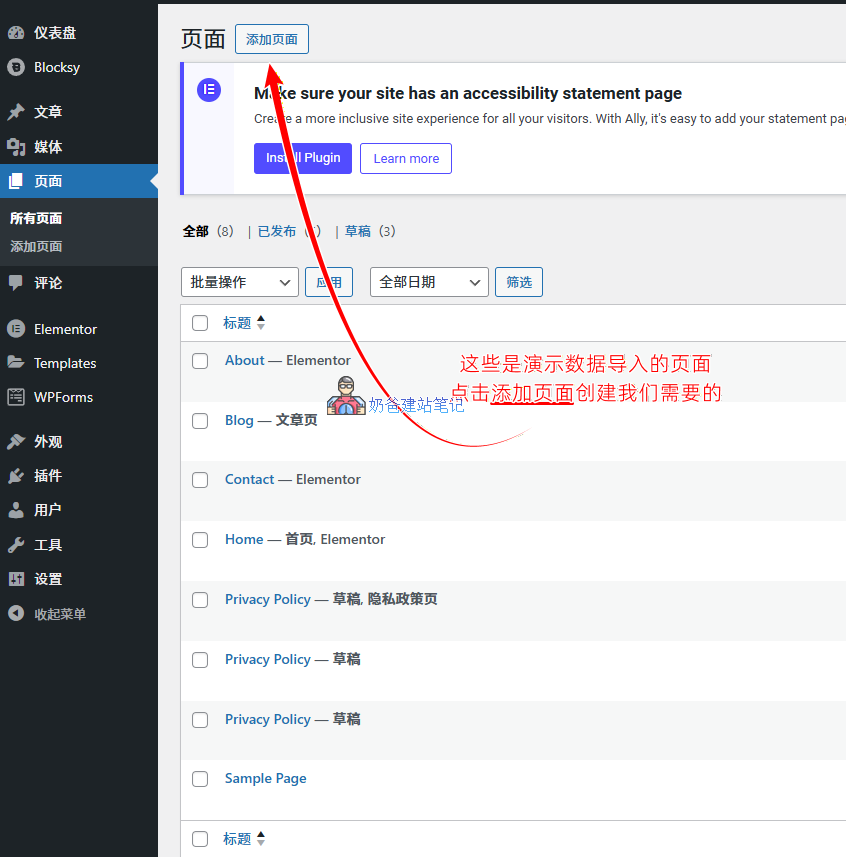The width and height of the screenshot is (846, 857).
Task: Open the 批量操作 bulk actions dropdown
Action: pyautogui.click(x=239, y=282)
